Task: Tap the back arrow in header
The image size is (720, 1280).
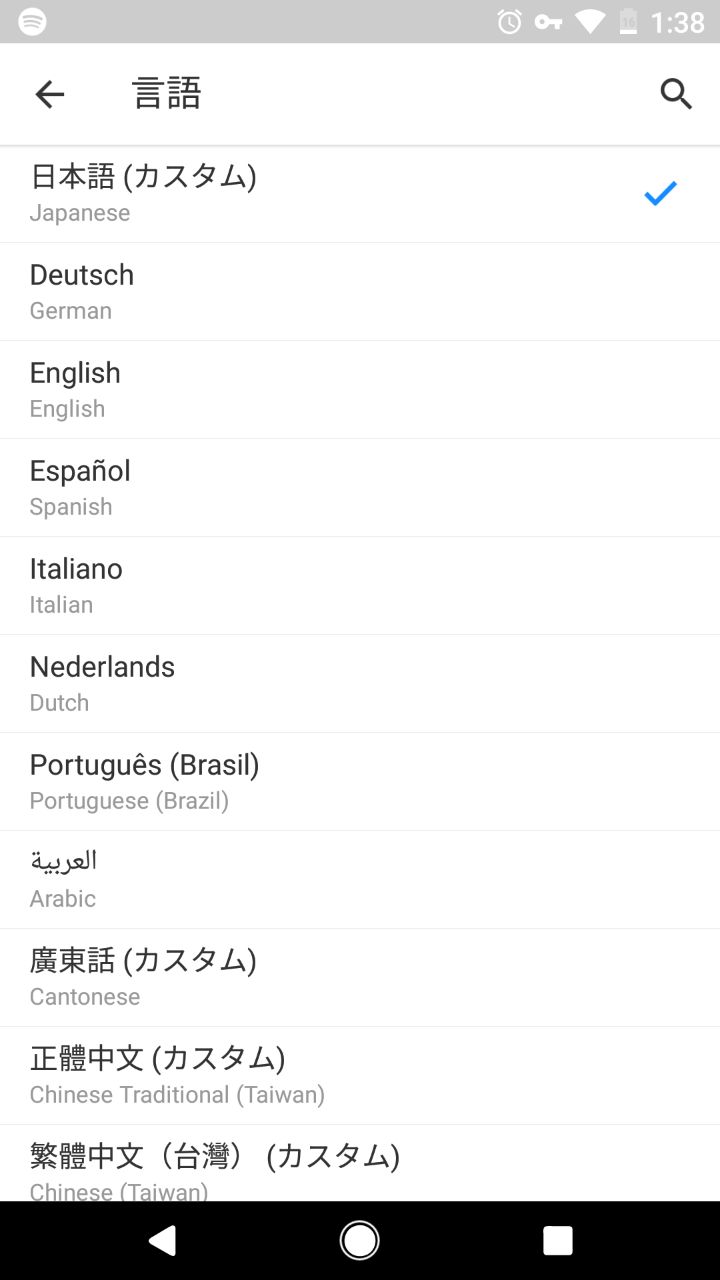Action: coord(49,94)
